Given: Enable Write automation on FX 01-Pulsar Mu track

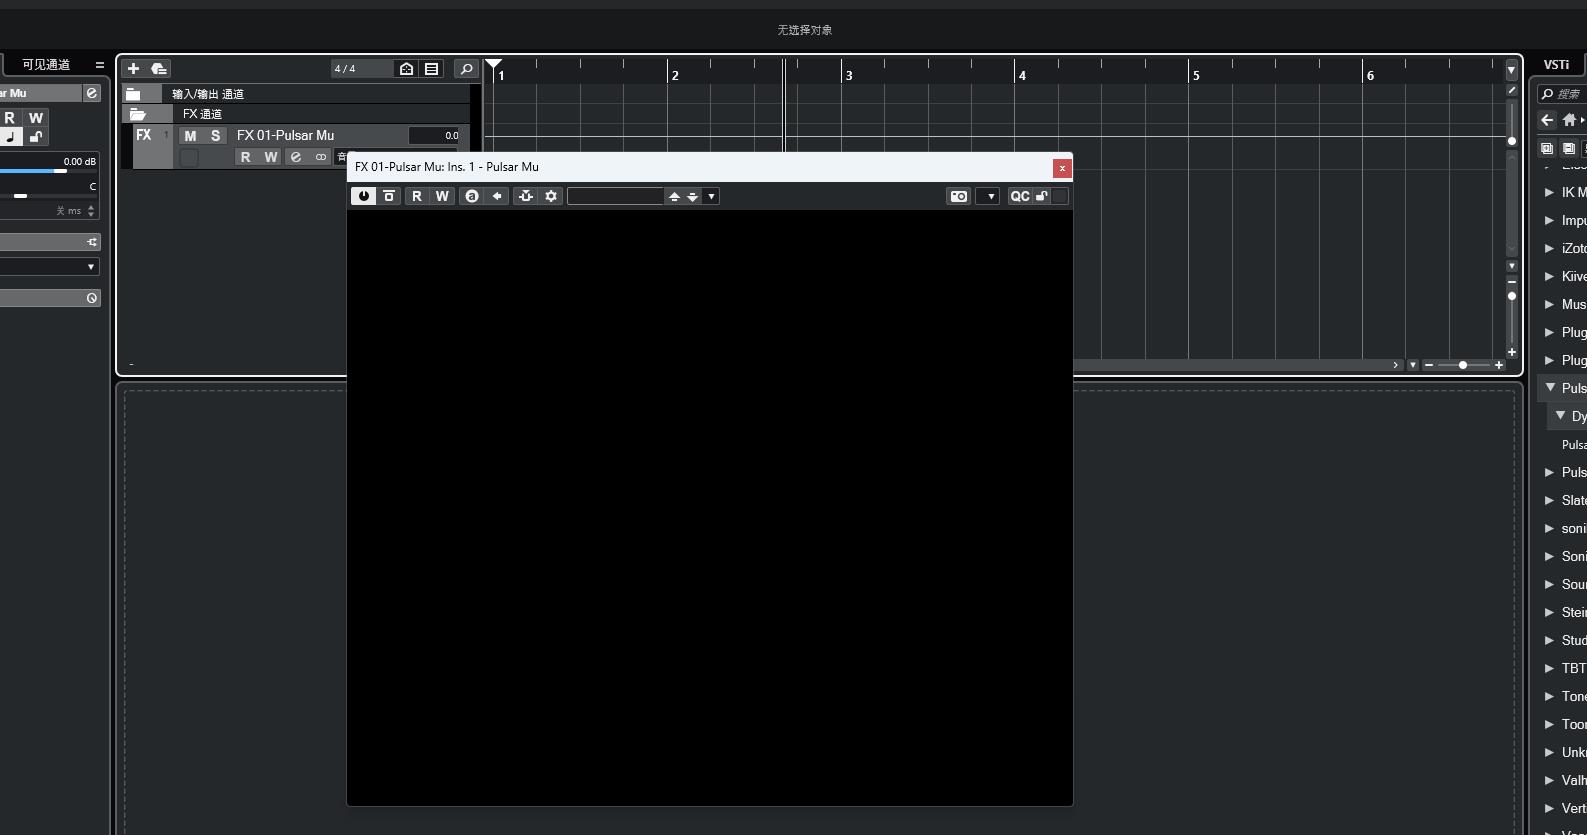Looking at the screenshot, I should pyautogui.click(x=271, y=157).
